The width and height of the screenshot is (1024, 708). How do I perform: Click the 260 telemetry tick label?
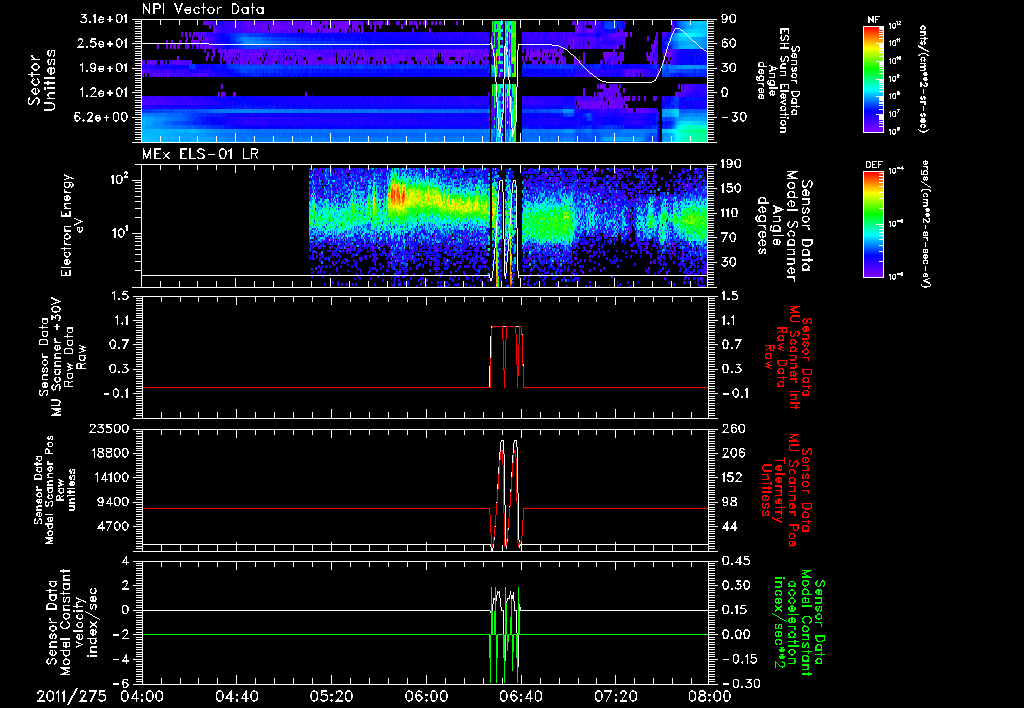(731, 428)
